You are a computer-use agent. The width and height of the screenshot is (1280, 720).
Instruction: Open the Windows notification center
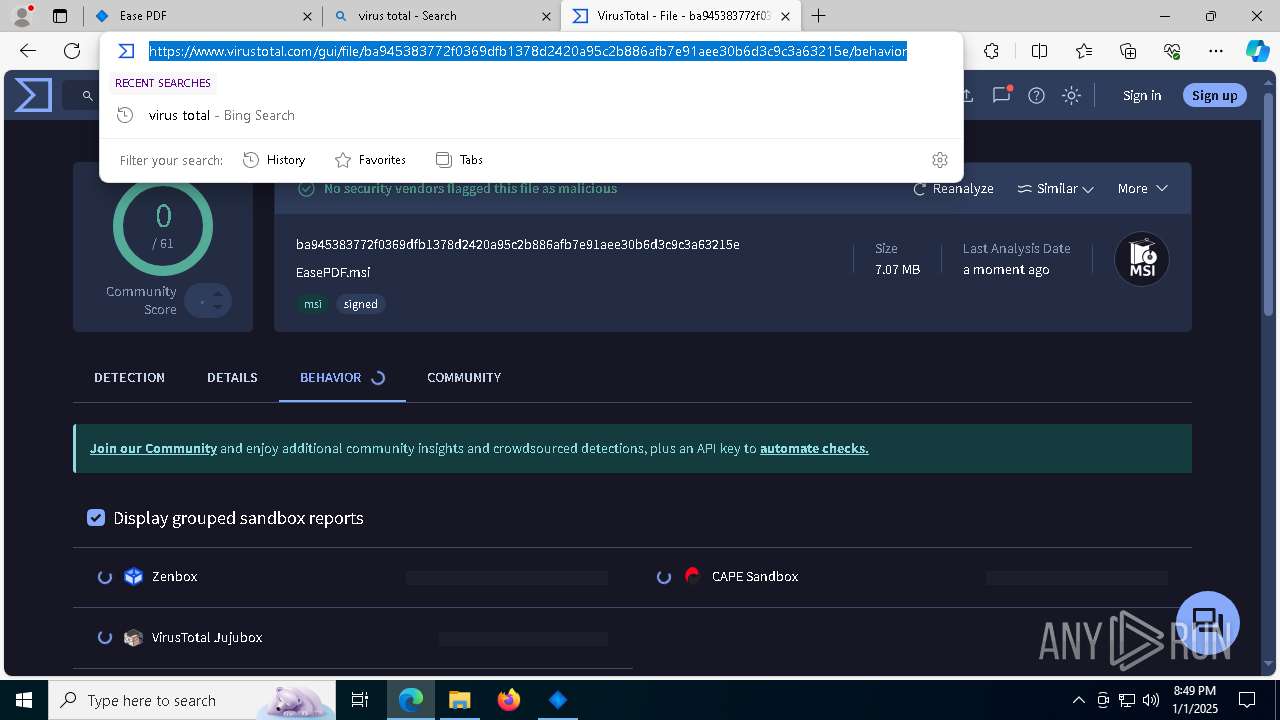click(1247, 700)
